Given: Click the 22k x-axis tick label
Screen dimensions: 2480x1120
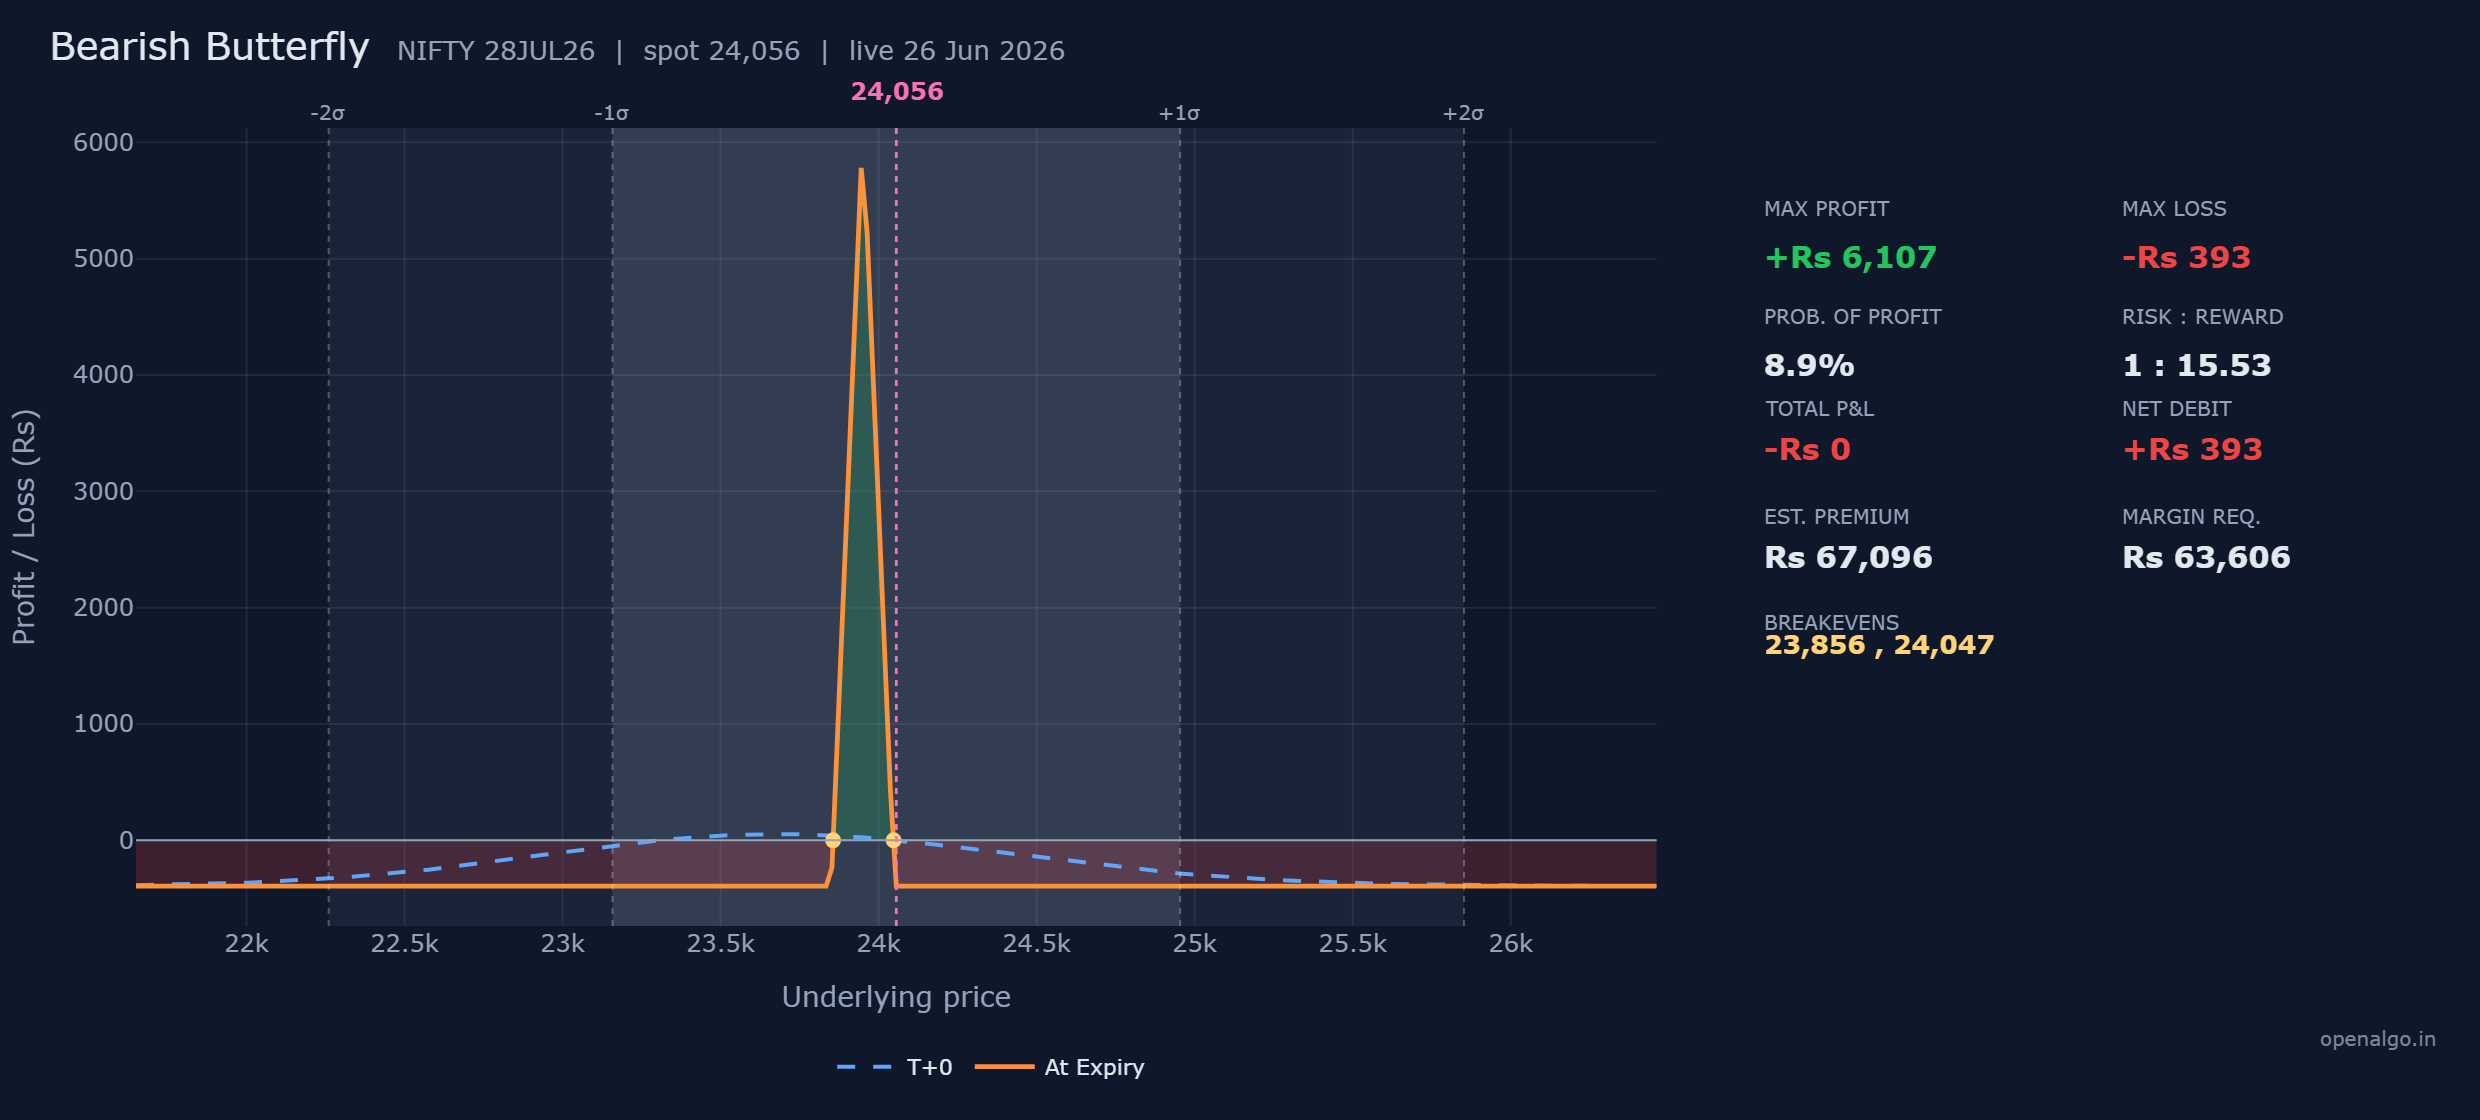Looking at the screenshot, I should point(246,944).
